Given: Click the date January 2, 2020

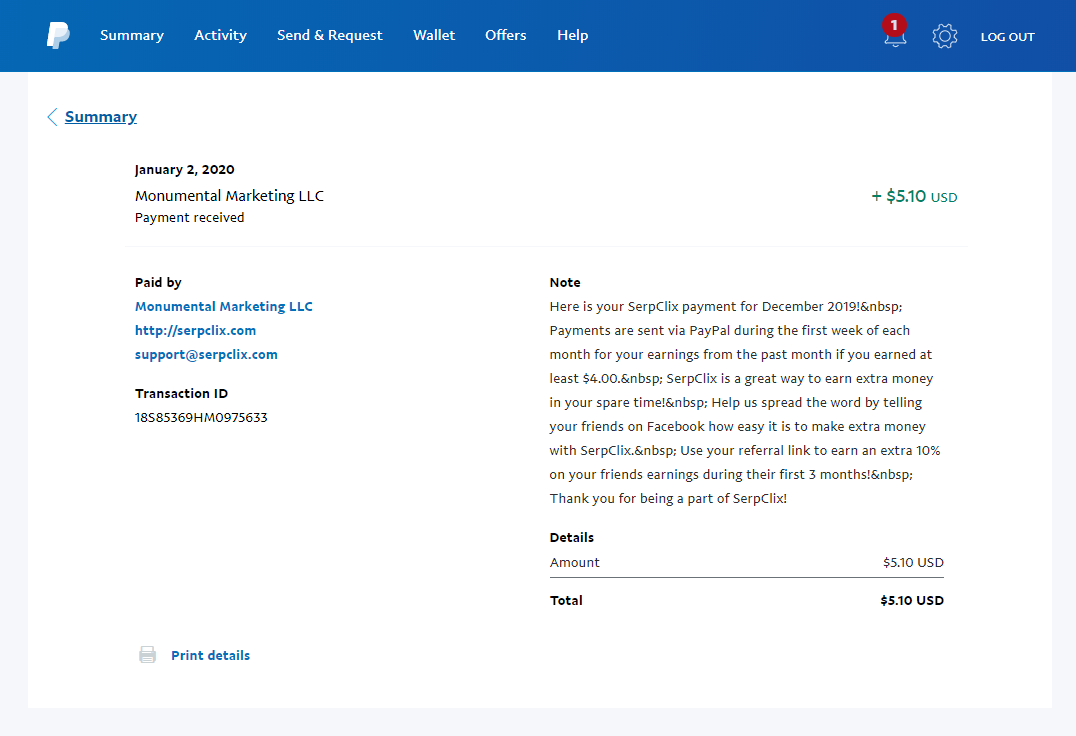Looking at the screenshot, I should point(185,169).
